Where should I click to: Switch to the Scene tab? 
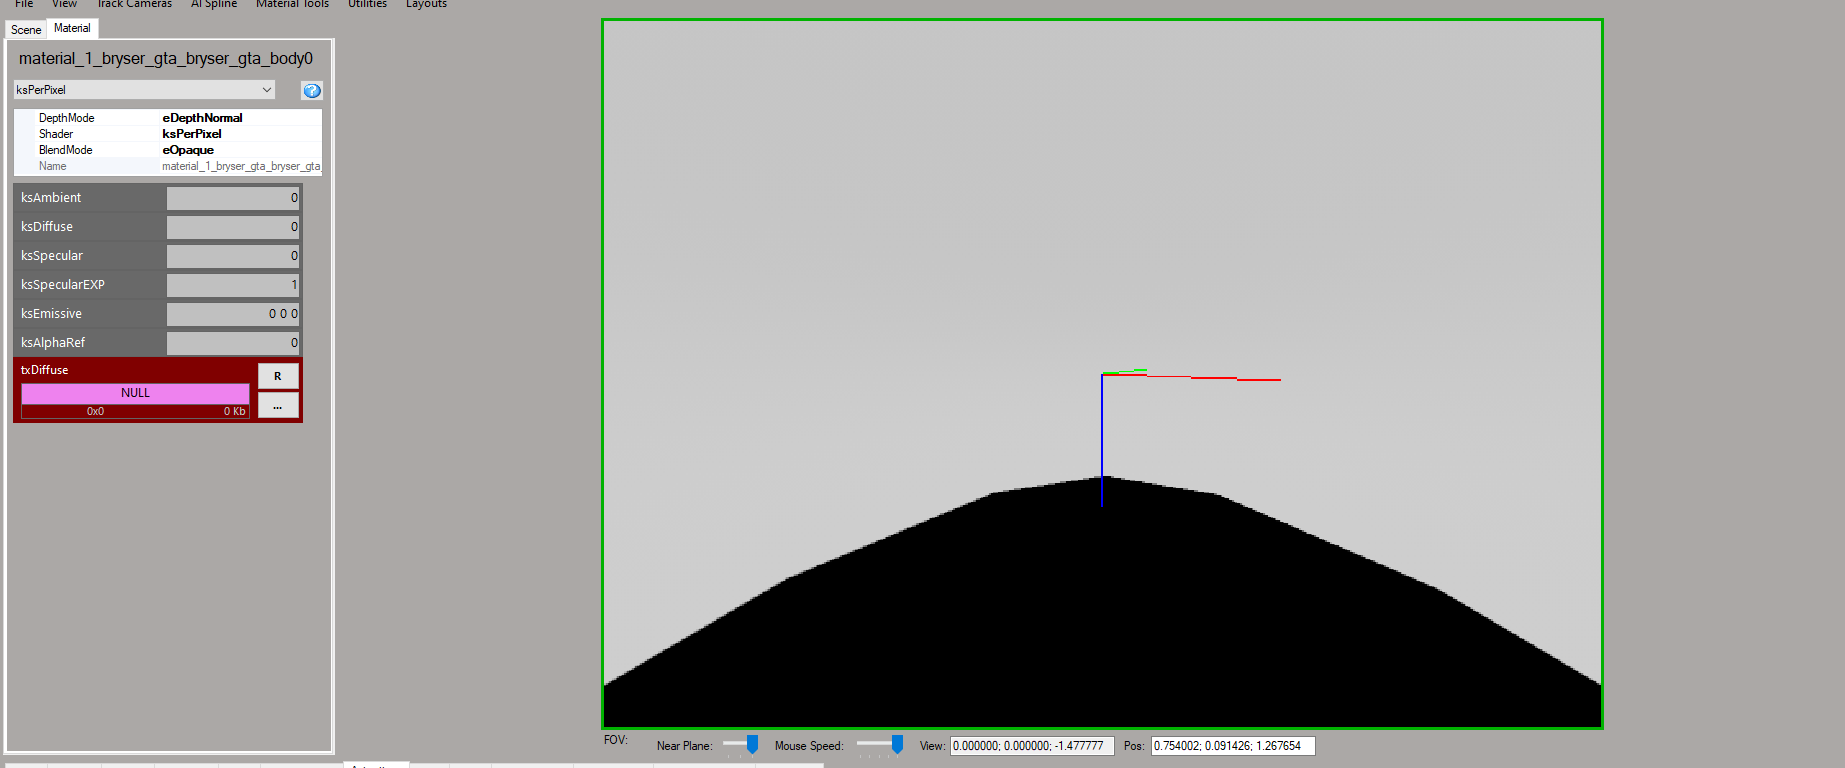26,30
